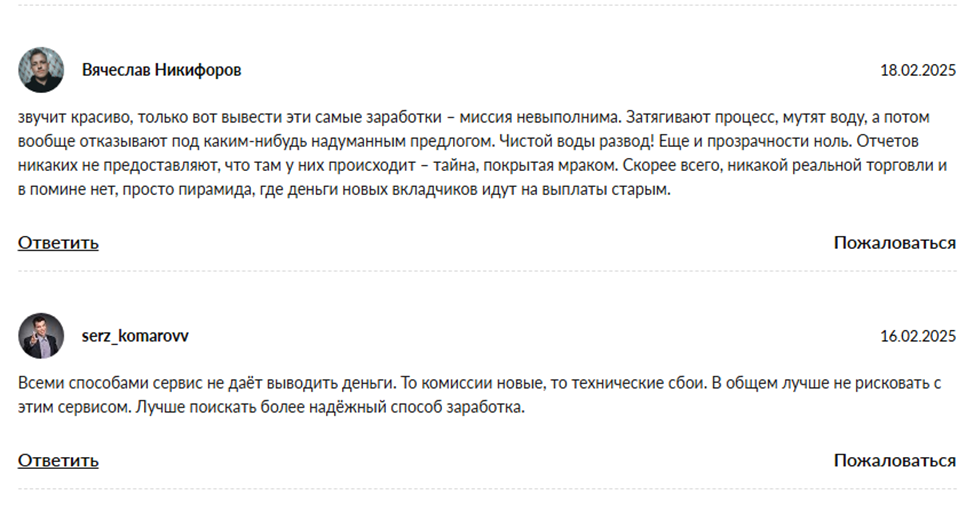Click the 18.02.2025 comment date
974x510 pixels.
917,71
